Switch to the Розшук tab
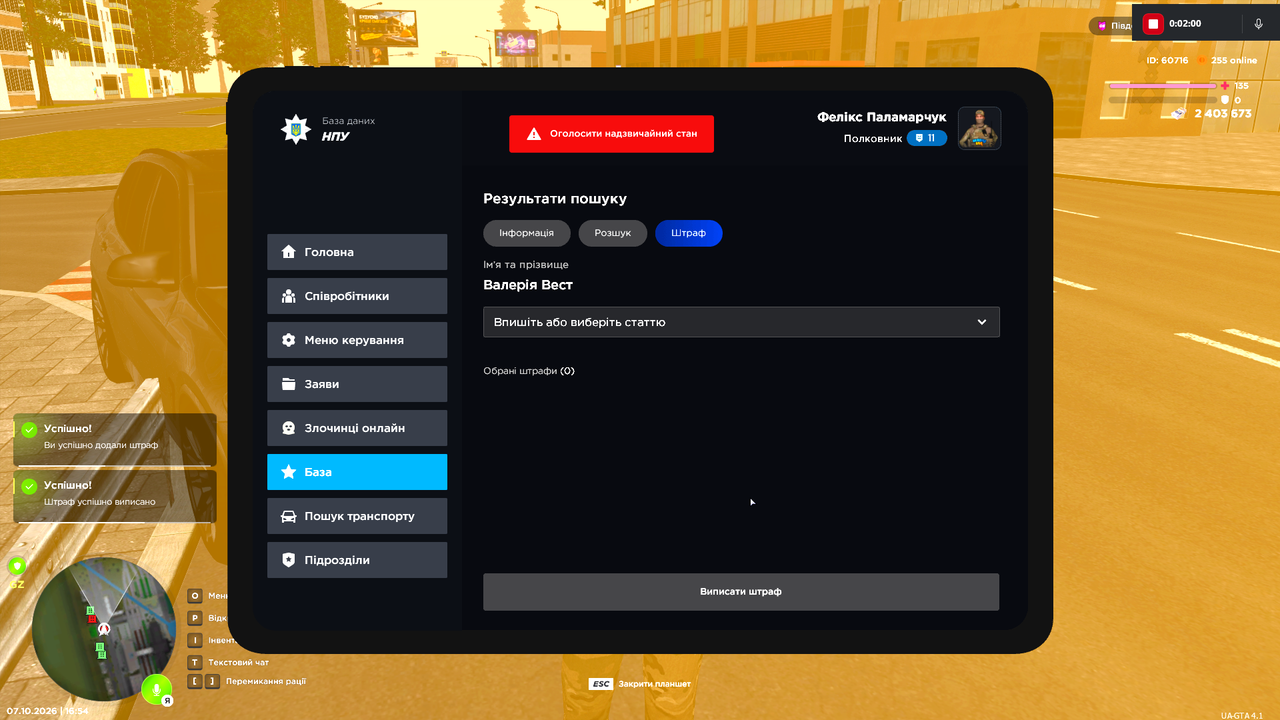This screenshot has height=720, width=1280. coord(613,233)
